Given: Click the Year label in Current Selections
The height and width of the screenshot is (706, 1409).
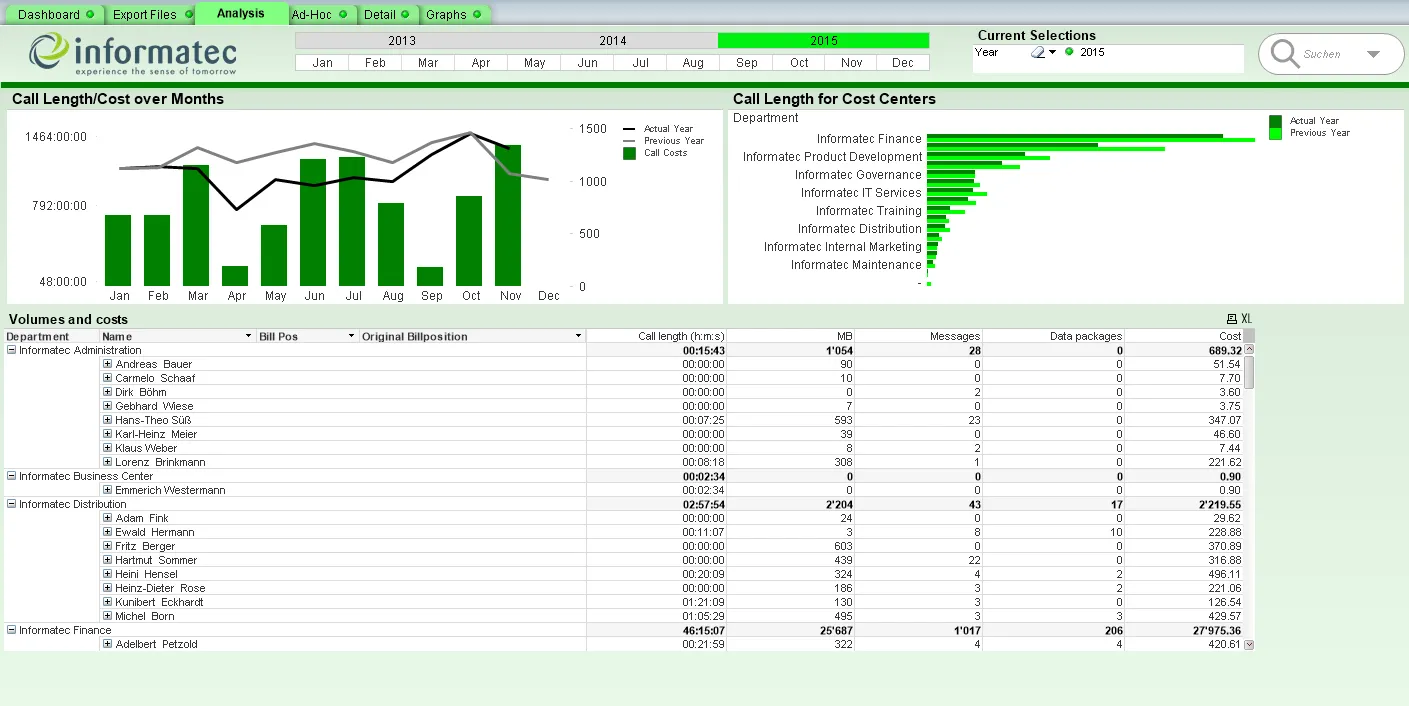Looking at the screenshot, I should point(986,52).
